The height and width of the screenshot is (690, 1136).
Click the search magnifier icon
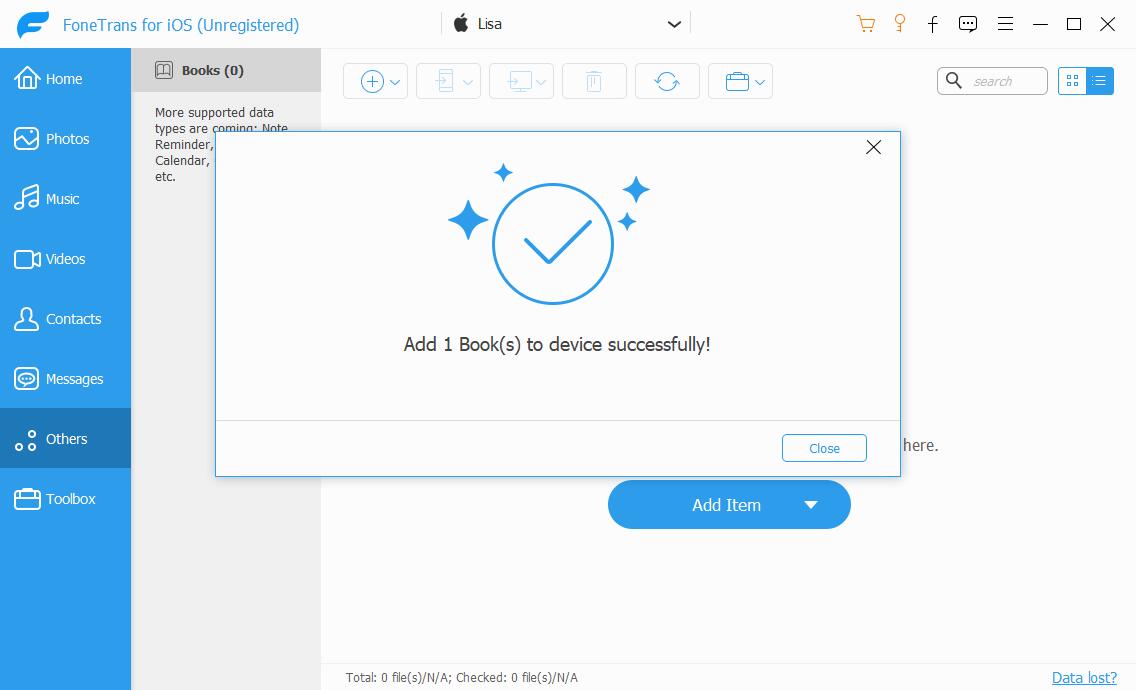point(954,80)
